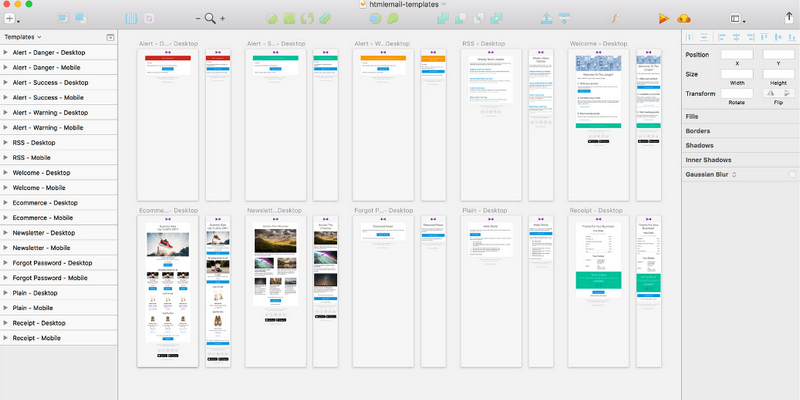Viewport: 800px width, 400px height.
Task: Select the Newsletter - Mobile layer
Action: coord(41,248)
